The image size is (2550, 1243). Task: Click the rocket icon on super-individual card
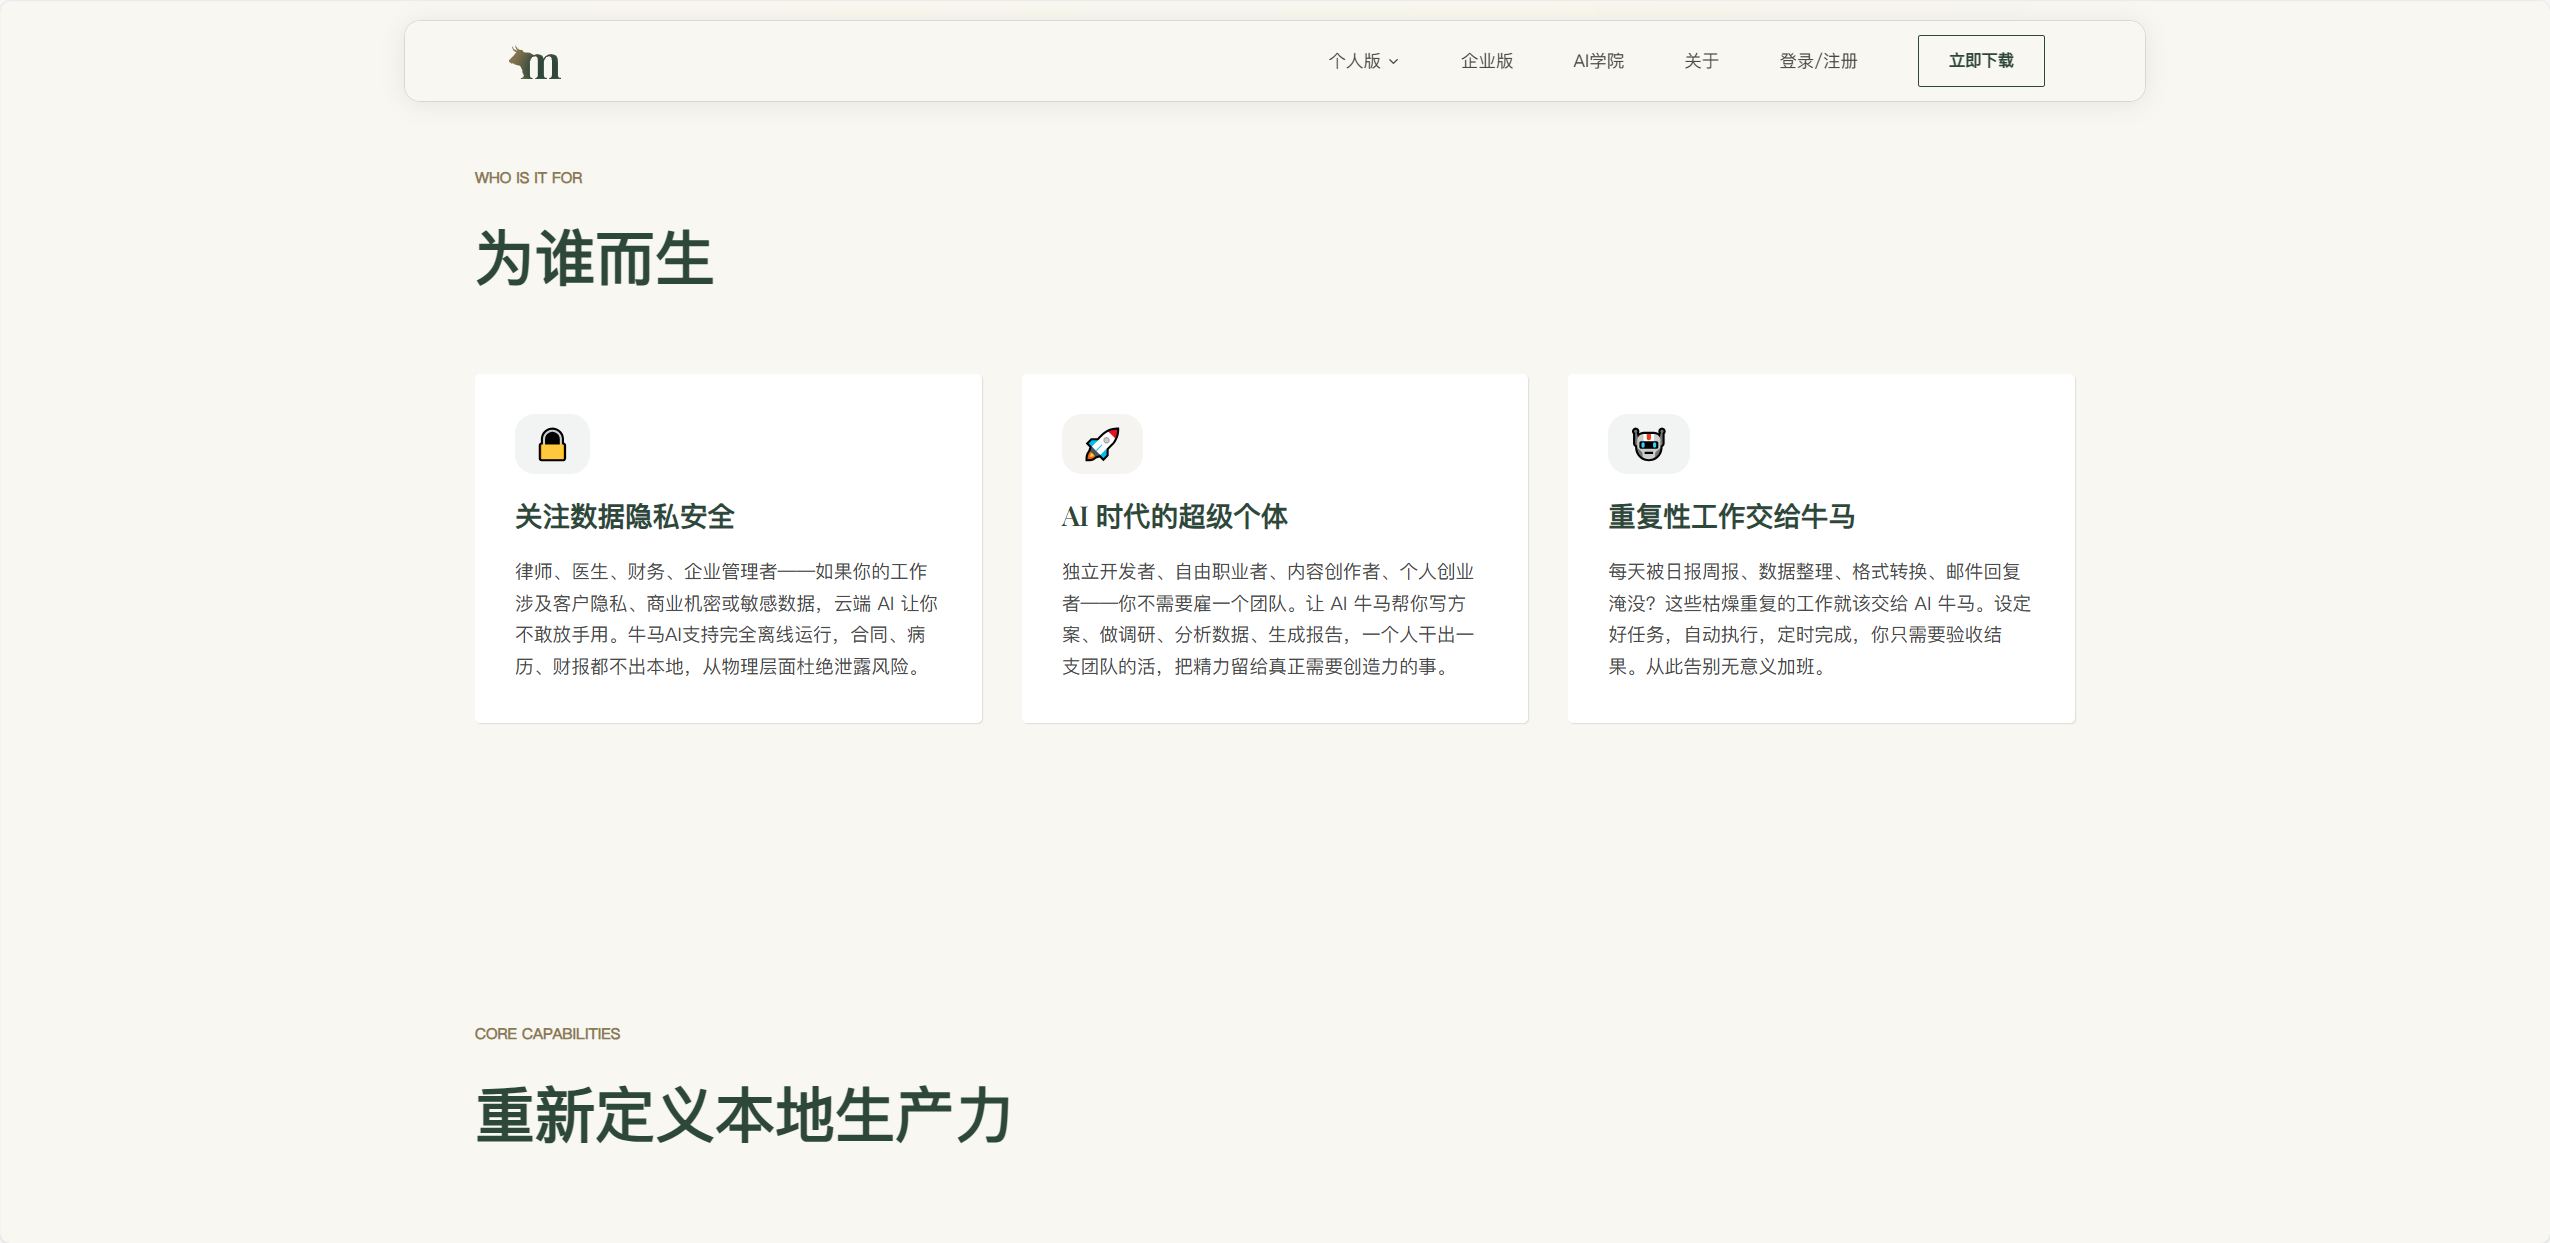click(1102, 444)
